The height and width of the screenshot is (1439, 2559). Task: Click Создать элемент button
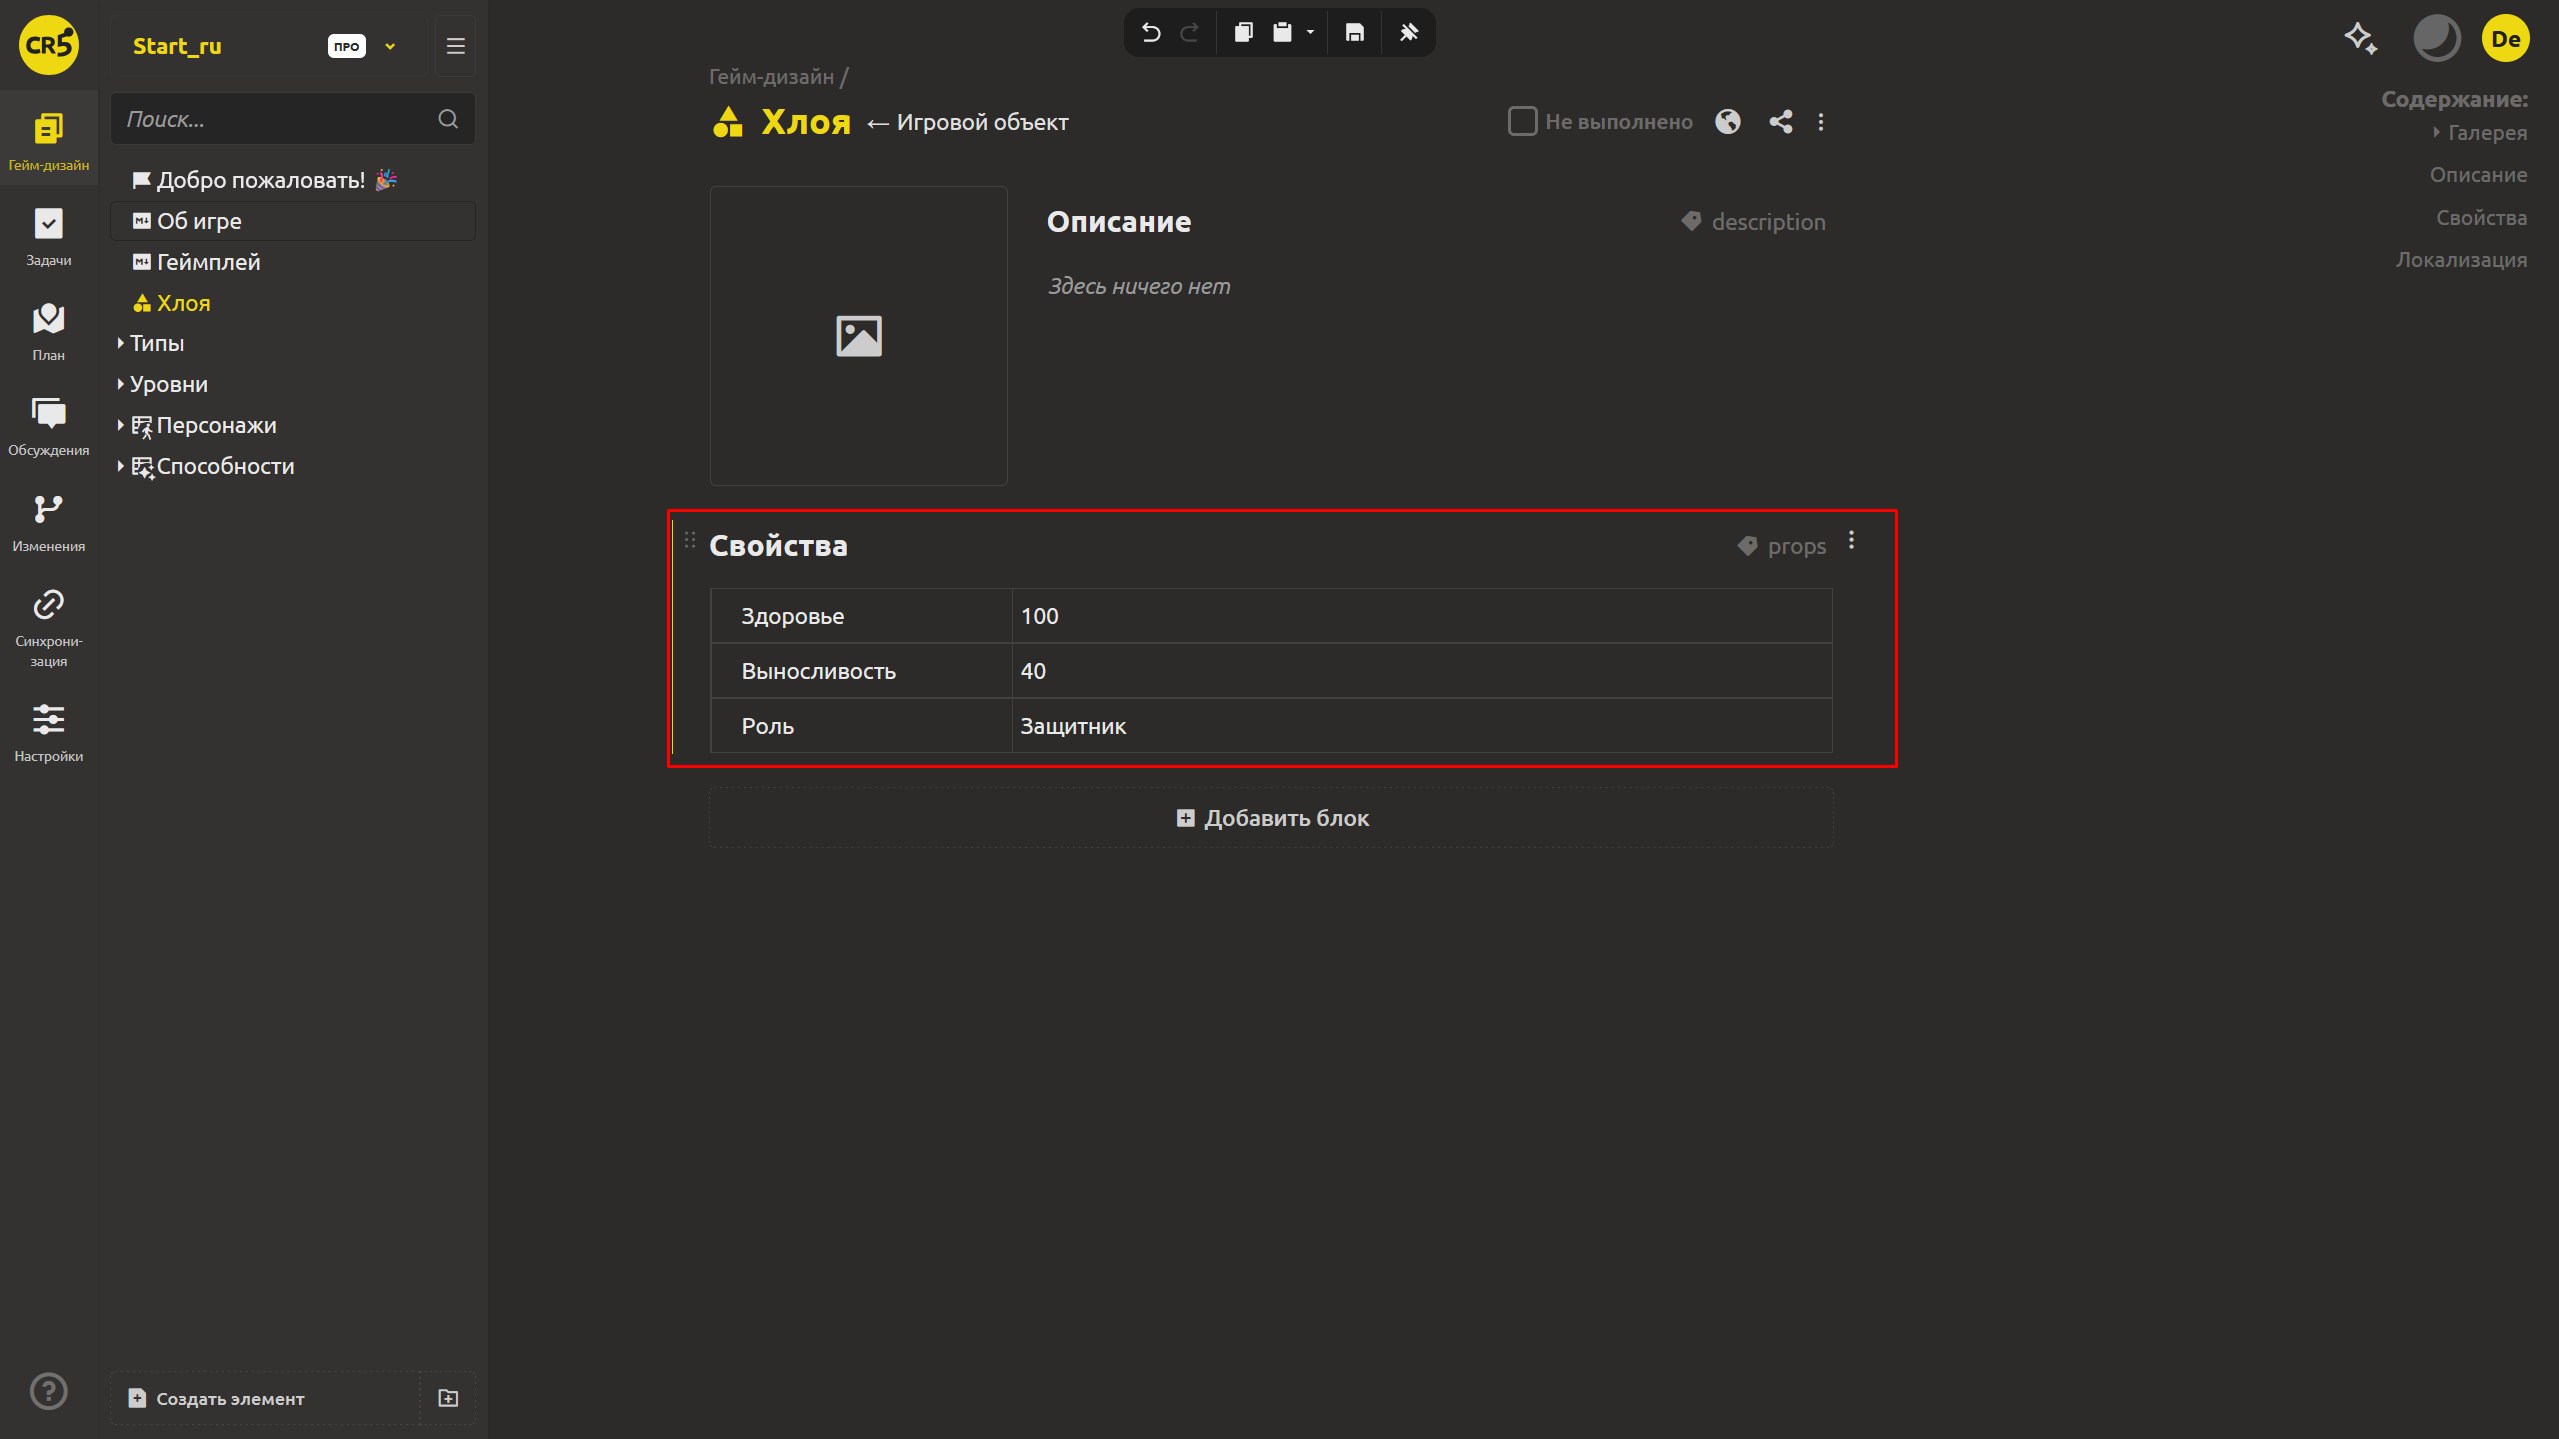[264, 1398]
